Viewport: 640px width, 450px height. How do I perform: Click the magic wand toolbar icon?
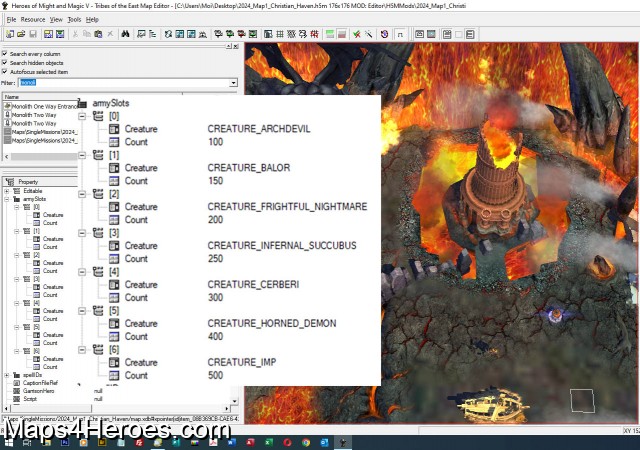[369, 34]
